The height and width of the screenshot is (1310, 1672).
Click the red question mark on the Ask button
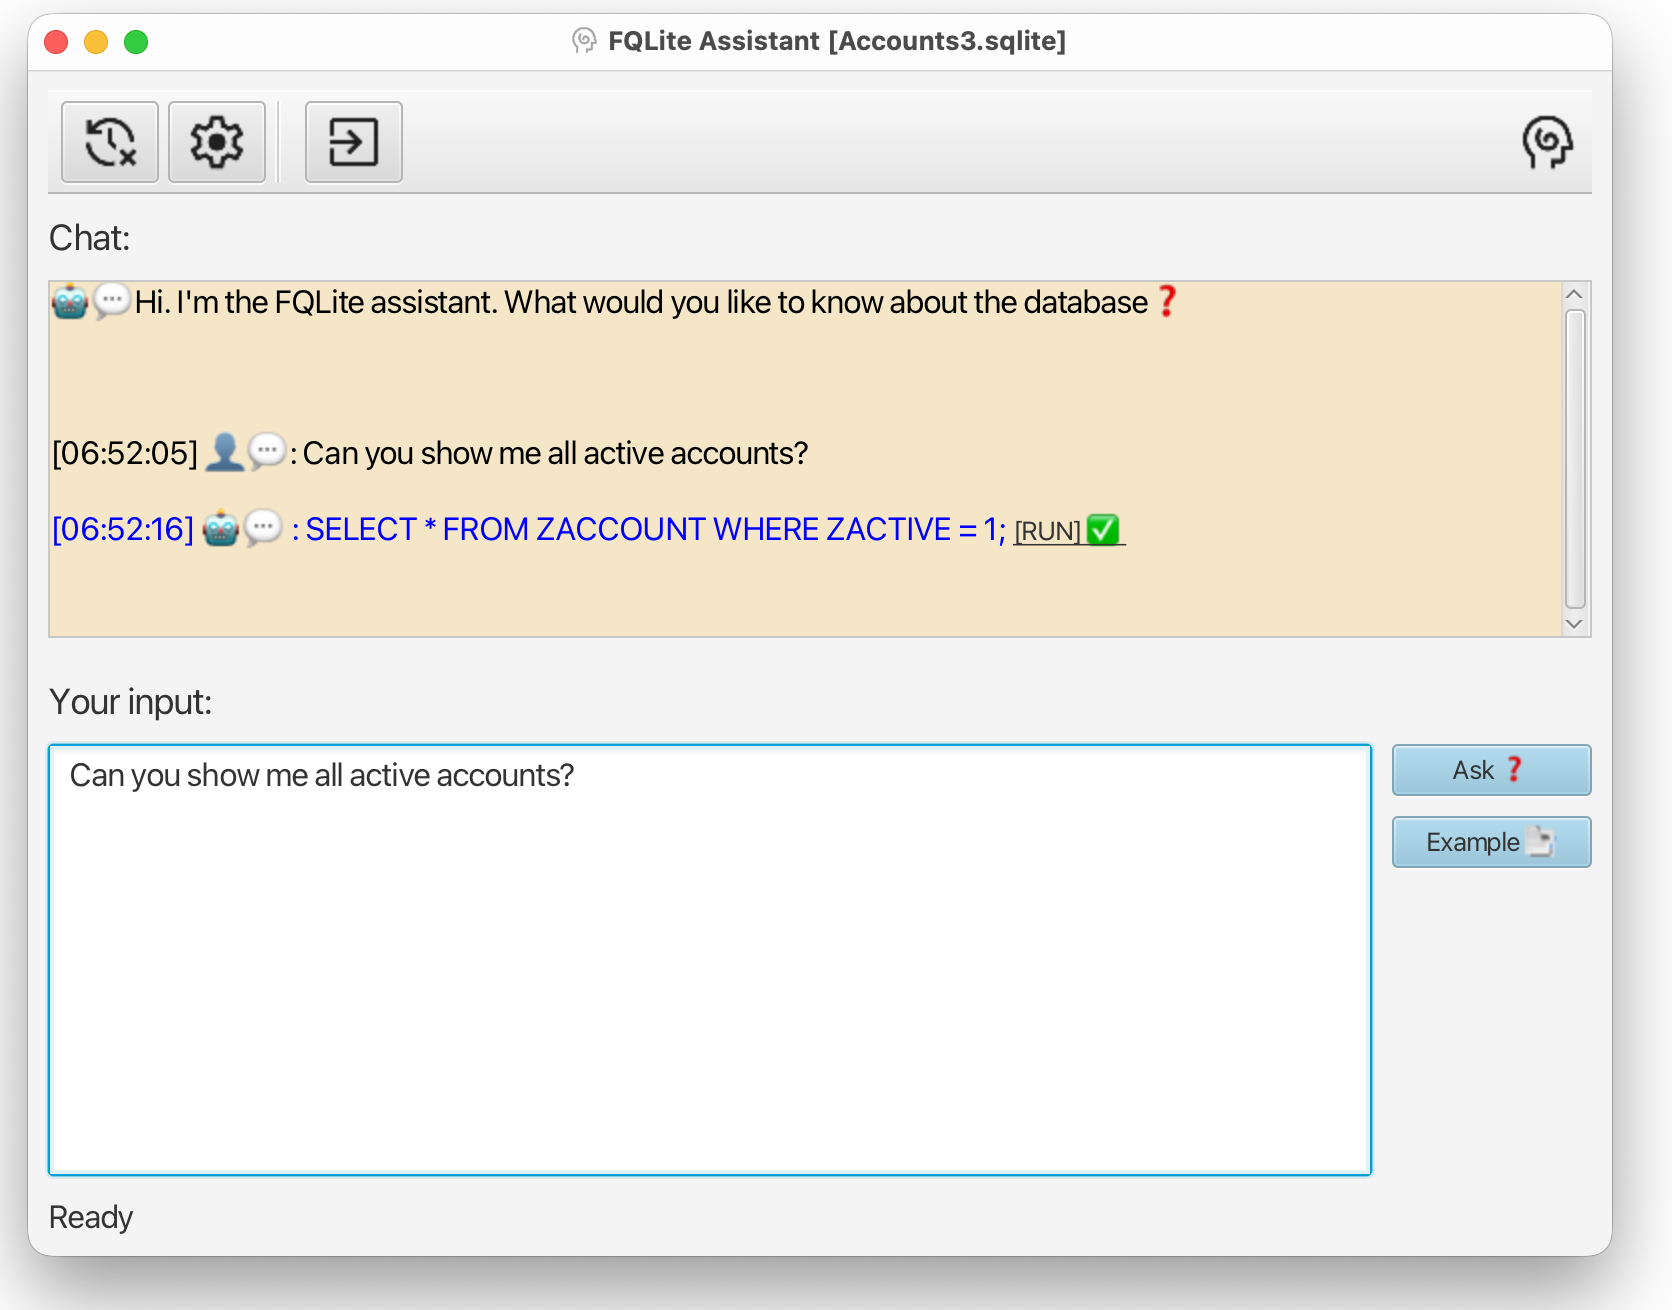point(1516,769)
